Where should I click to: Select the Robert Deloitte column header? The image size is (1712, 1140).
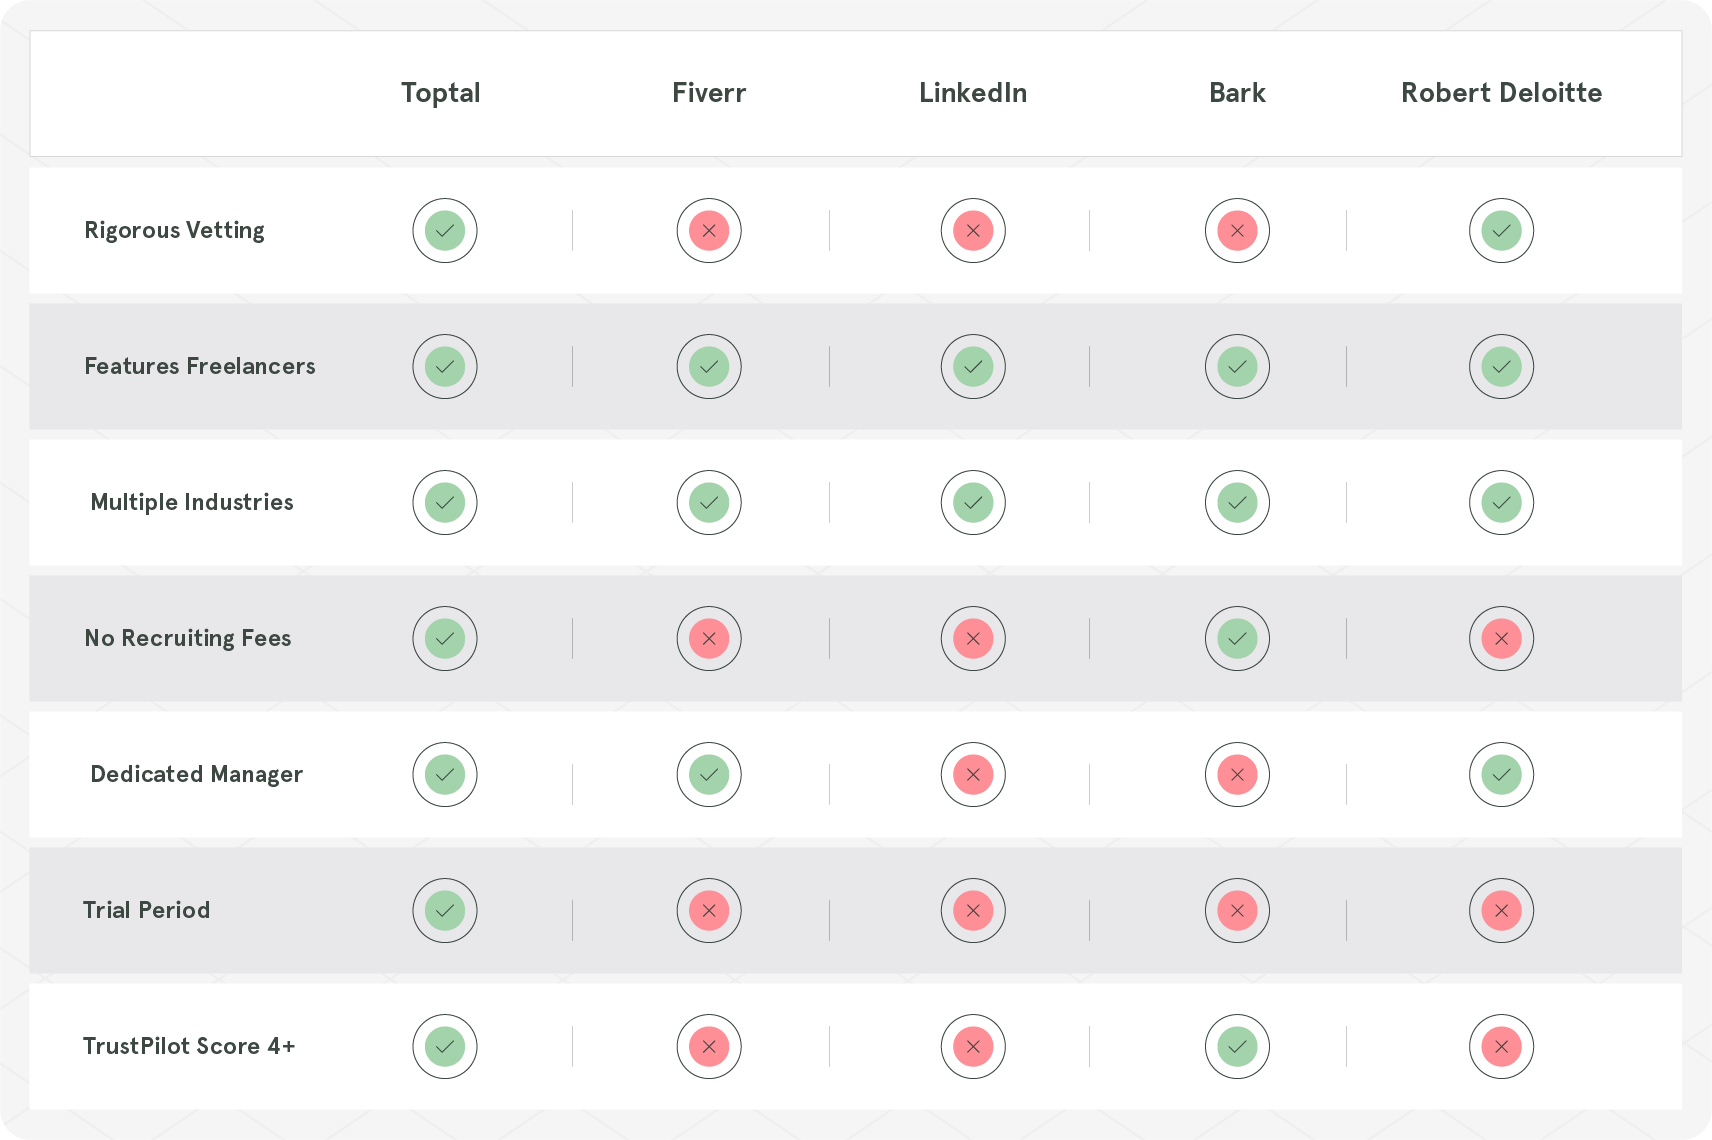(x=1501, y=93)
